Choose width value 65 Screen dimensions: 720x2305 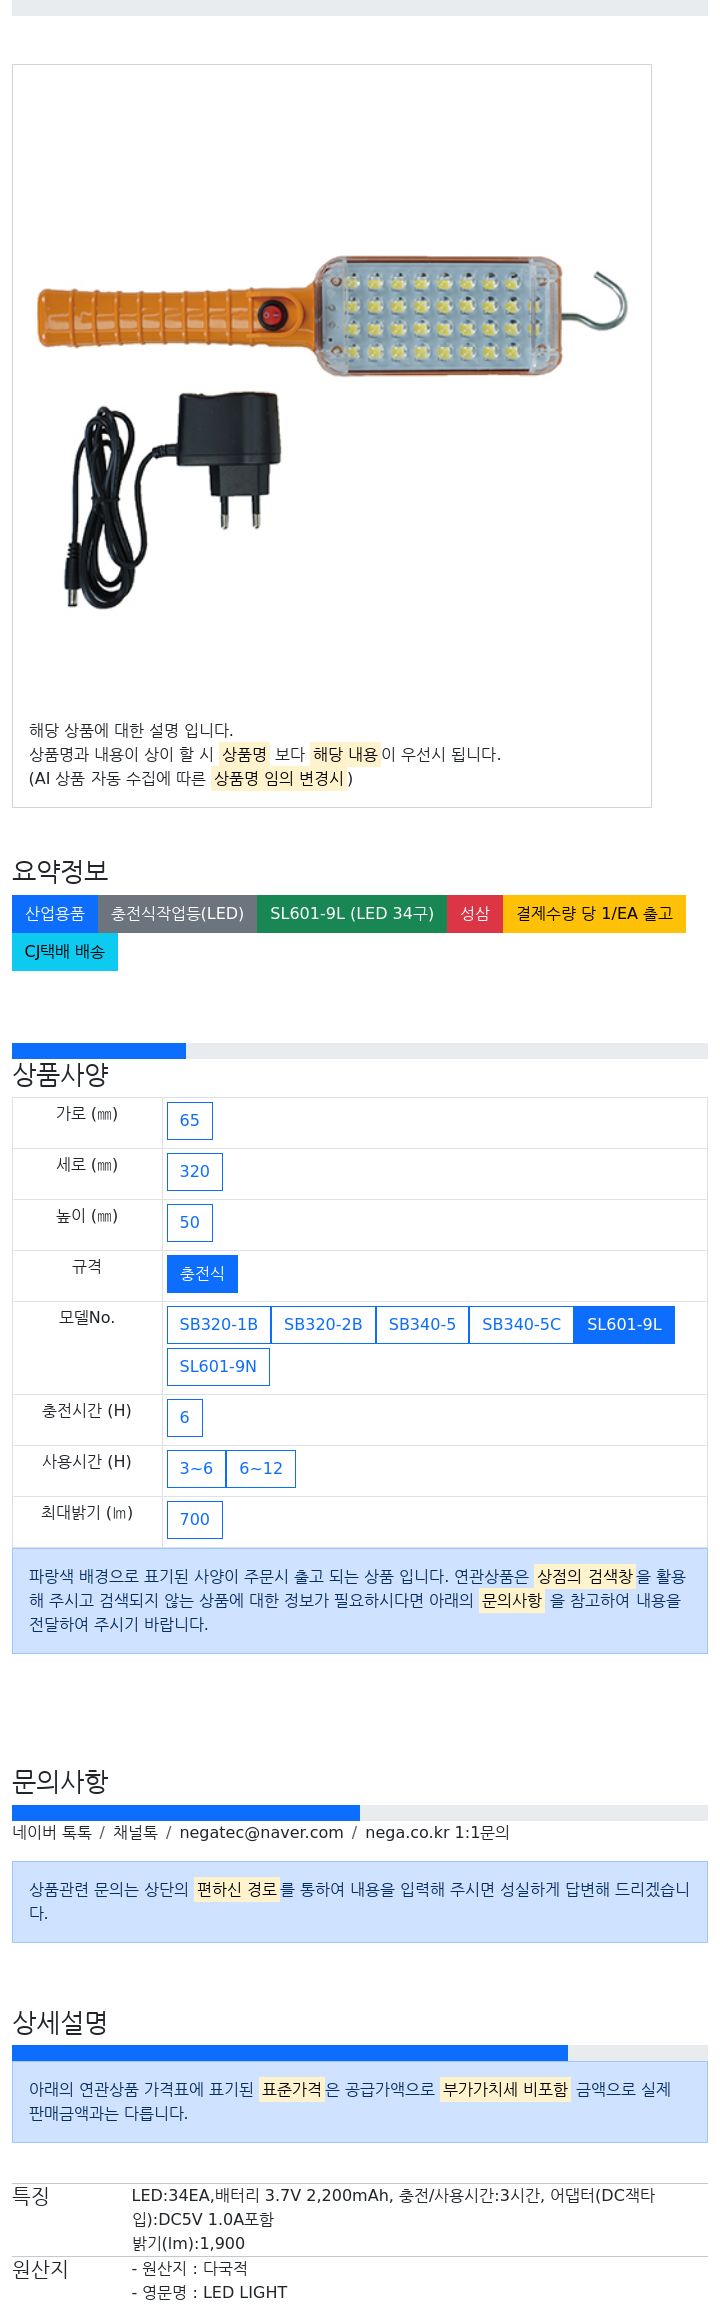tap(190, 1121)
